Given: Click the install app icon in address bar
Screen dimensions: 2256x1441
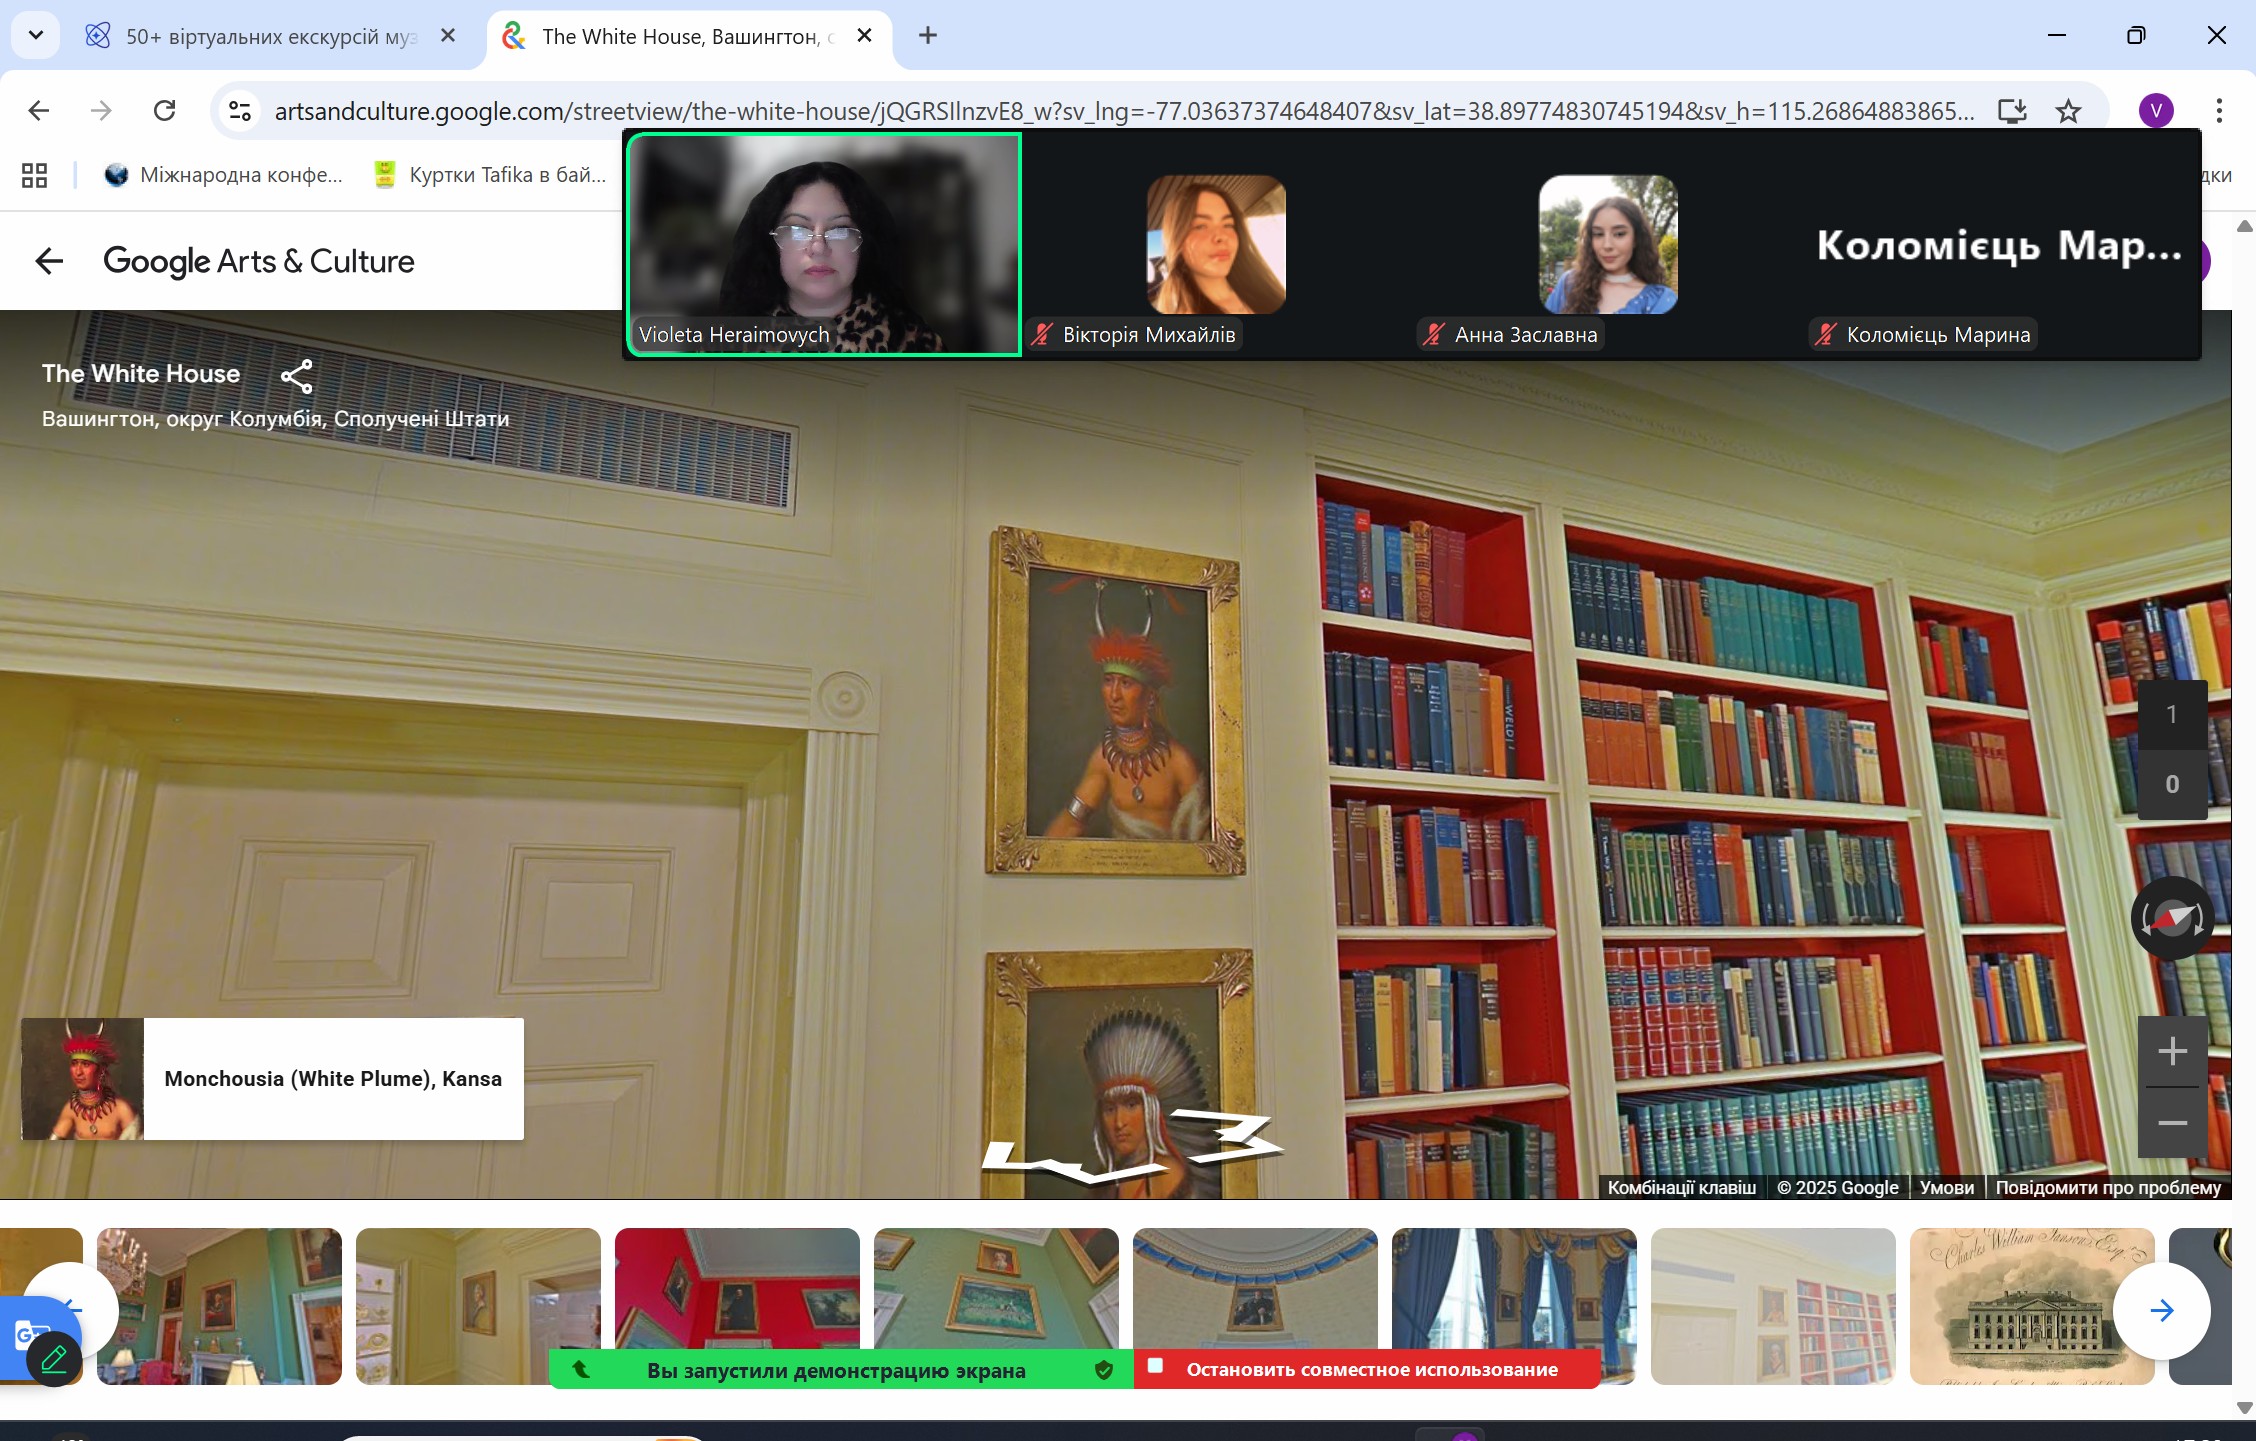Looking at the screenshot, I should click(2012, 111).
